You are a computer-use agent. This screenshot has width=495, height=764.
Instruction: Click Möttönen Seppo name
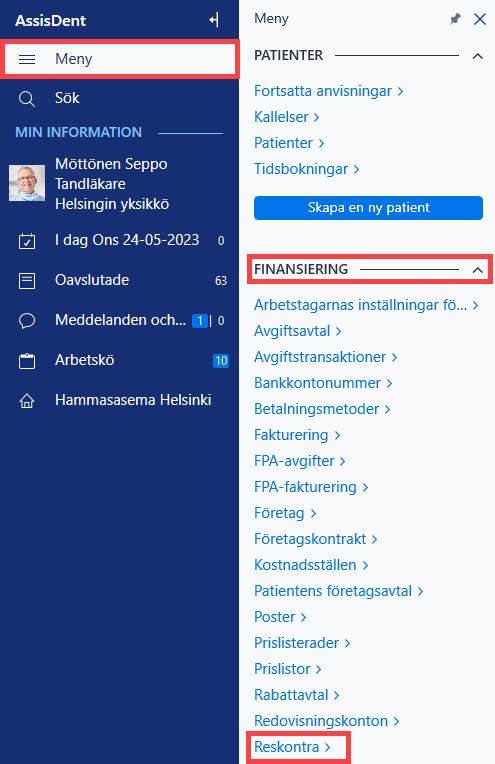tap(111, 164)
